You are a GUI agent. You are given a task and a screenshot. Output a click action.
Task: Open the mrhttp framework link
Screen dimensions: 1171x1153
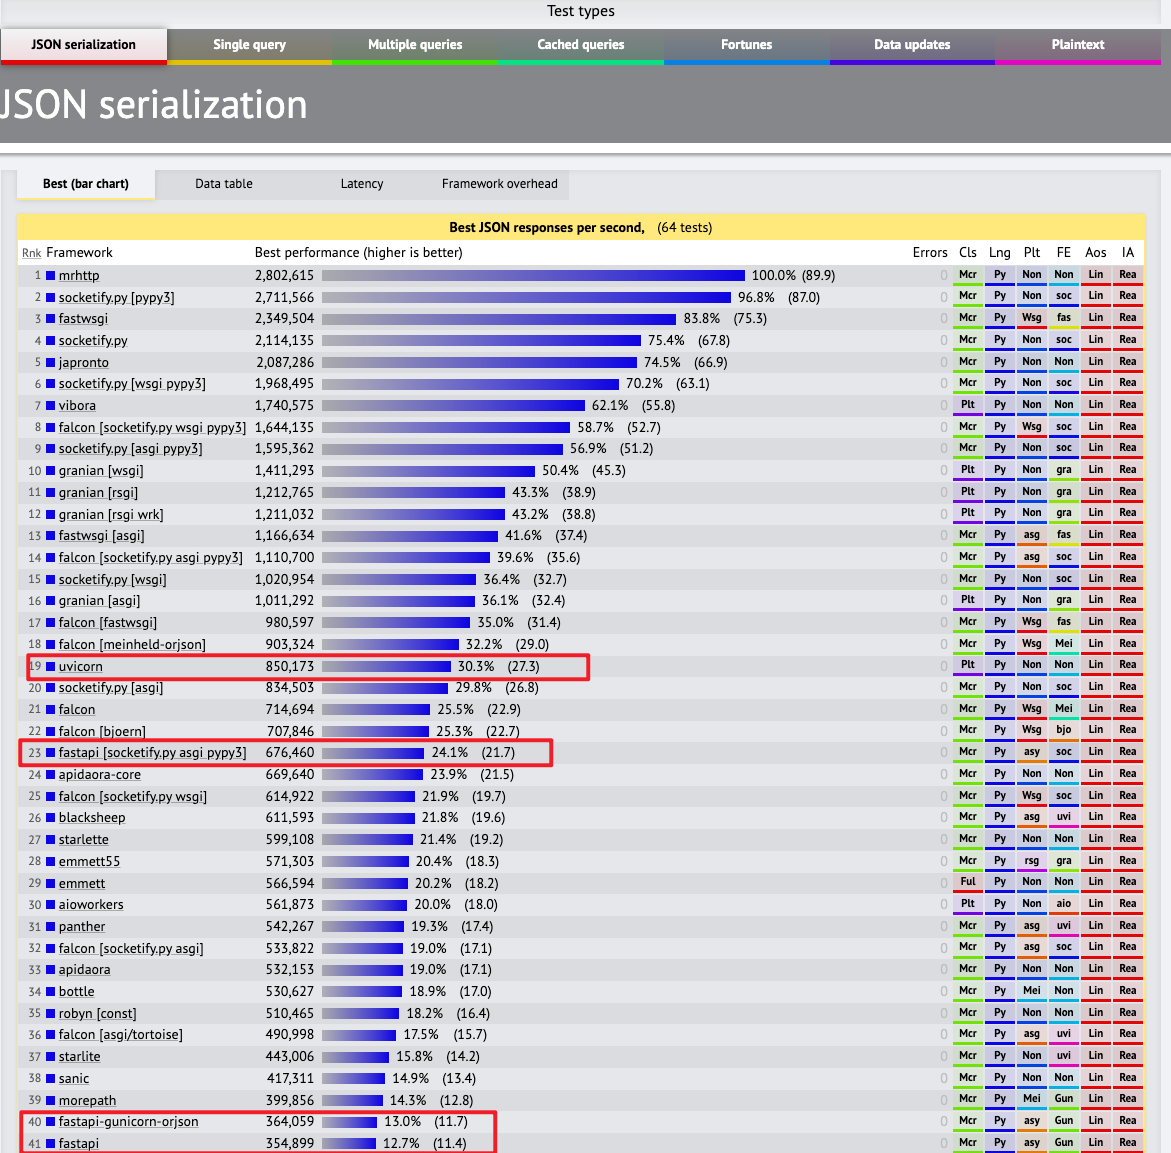coord(79,276)
